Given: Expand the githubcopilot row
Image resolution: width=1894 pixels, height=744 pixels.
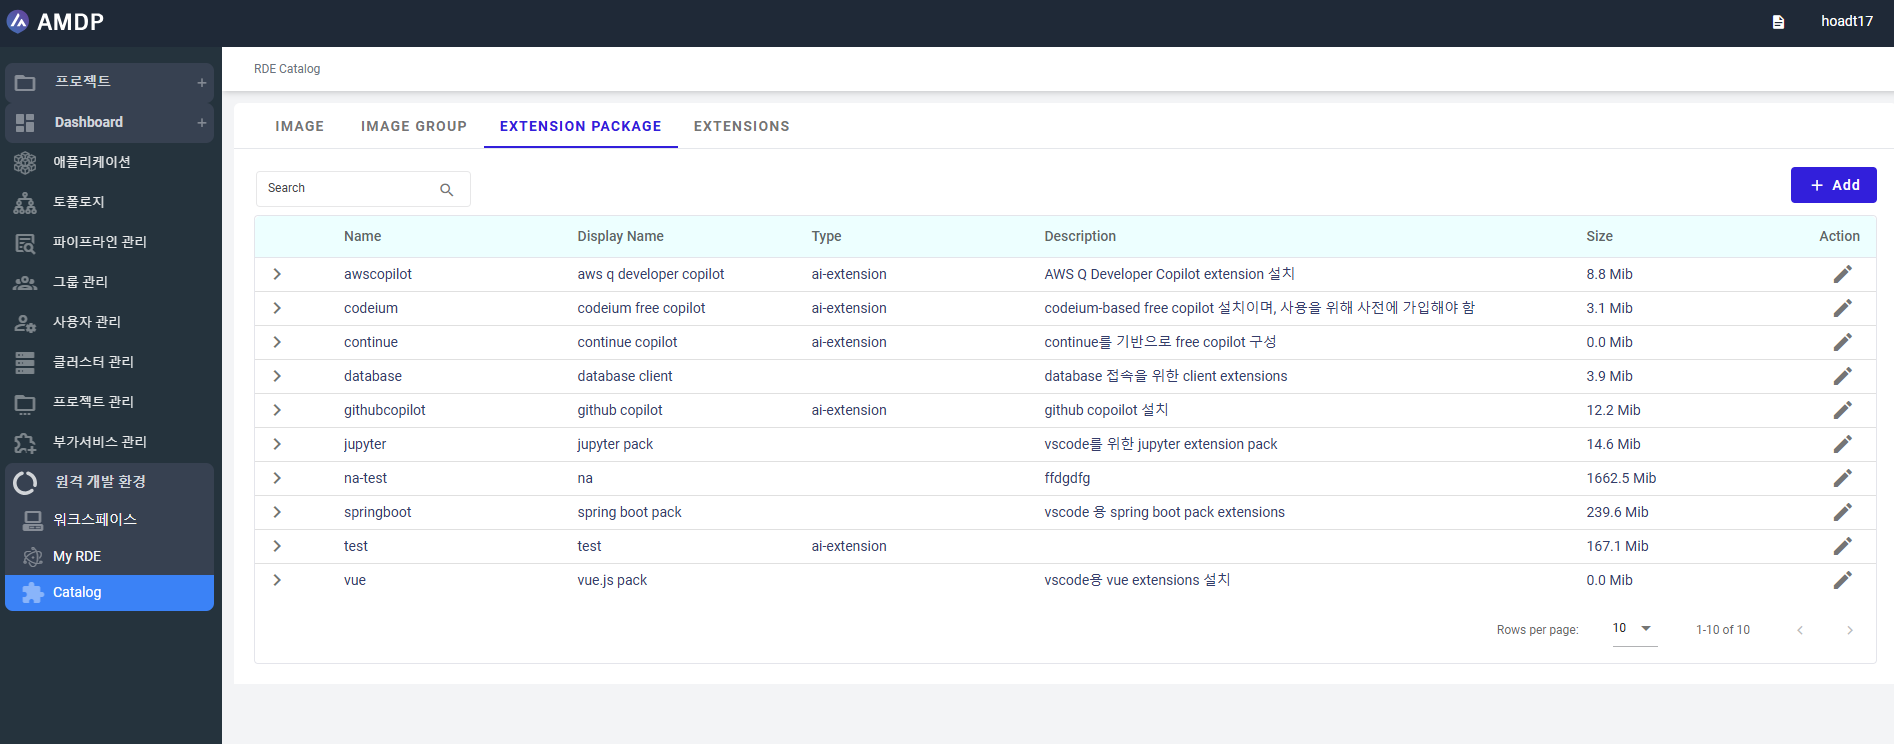Looking at the screenshot, I should [x=277, y=410].
